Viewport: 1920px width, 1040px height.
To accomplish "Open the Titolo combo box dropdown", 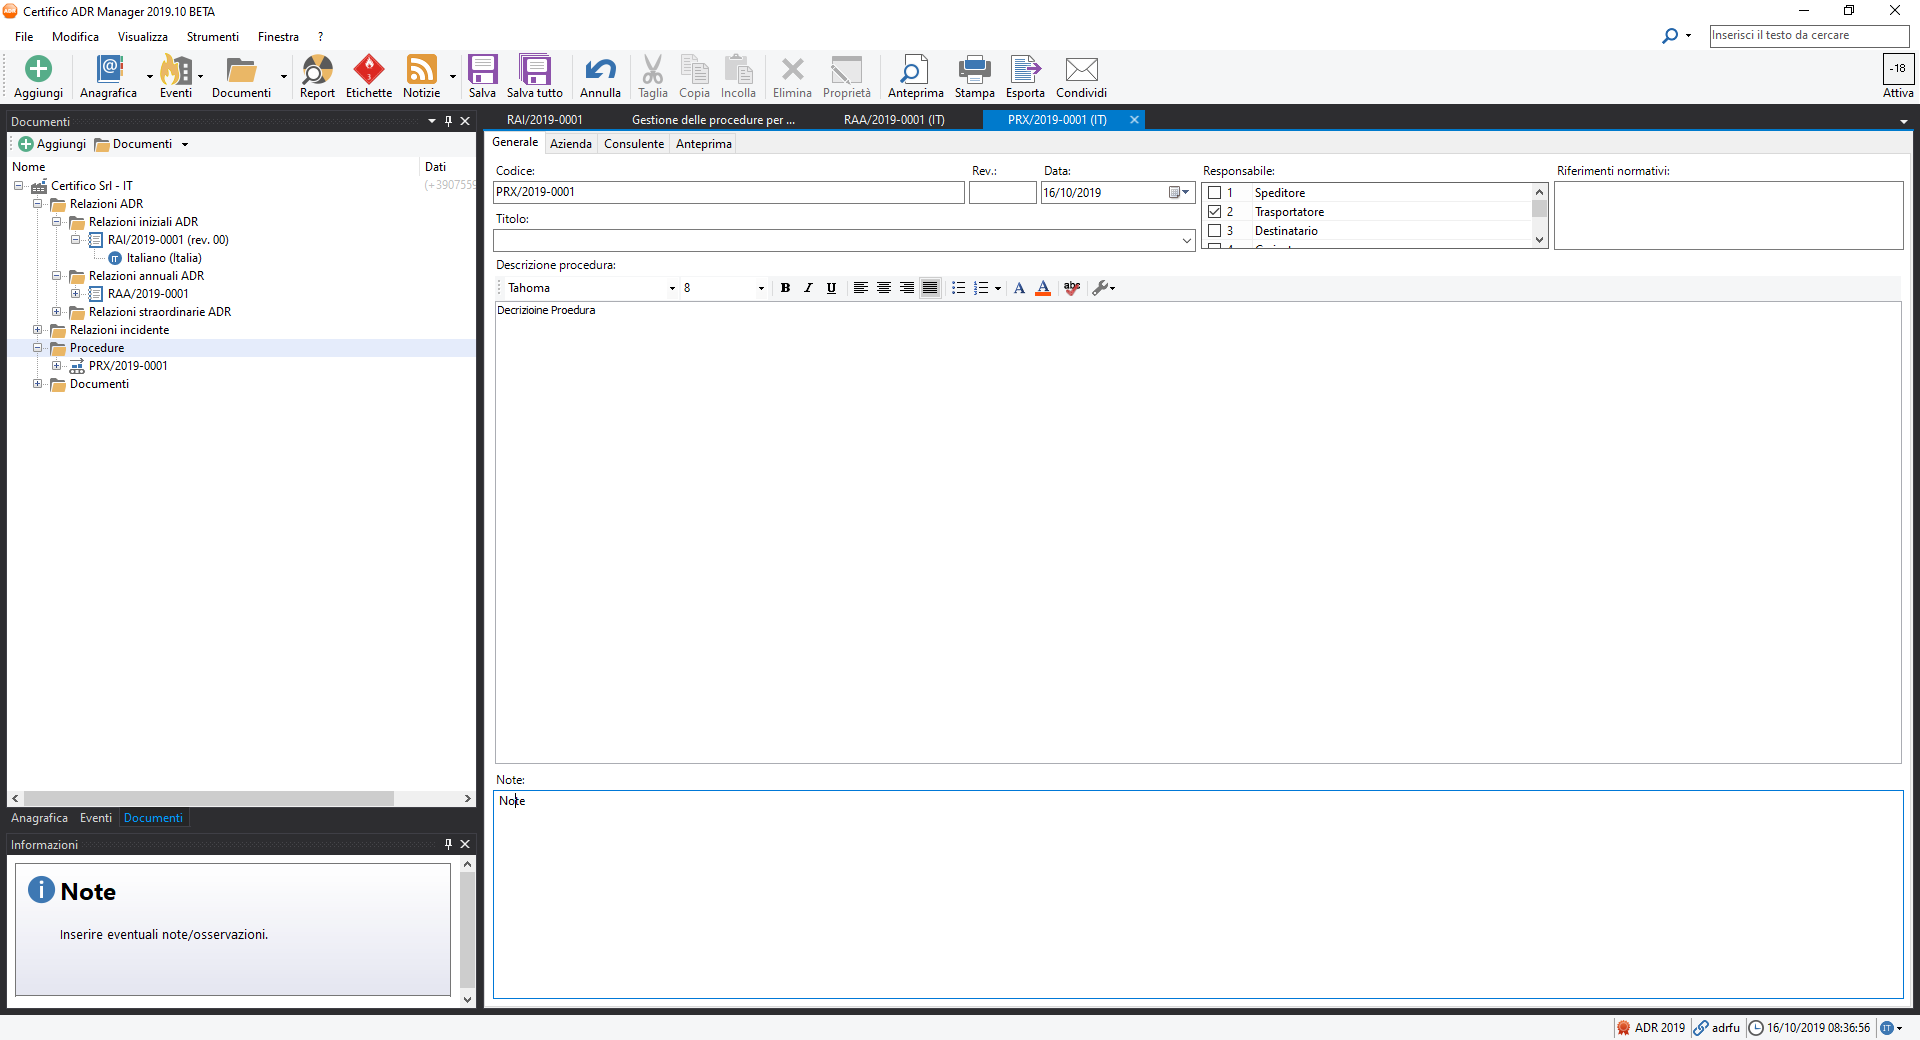I will [x=1186, y=240].
